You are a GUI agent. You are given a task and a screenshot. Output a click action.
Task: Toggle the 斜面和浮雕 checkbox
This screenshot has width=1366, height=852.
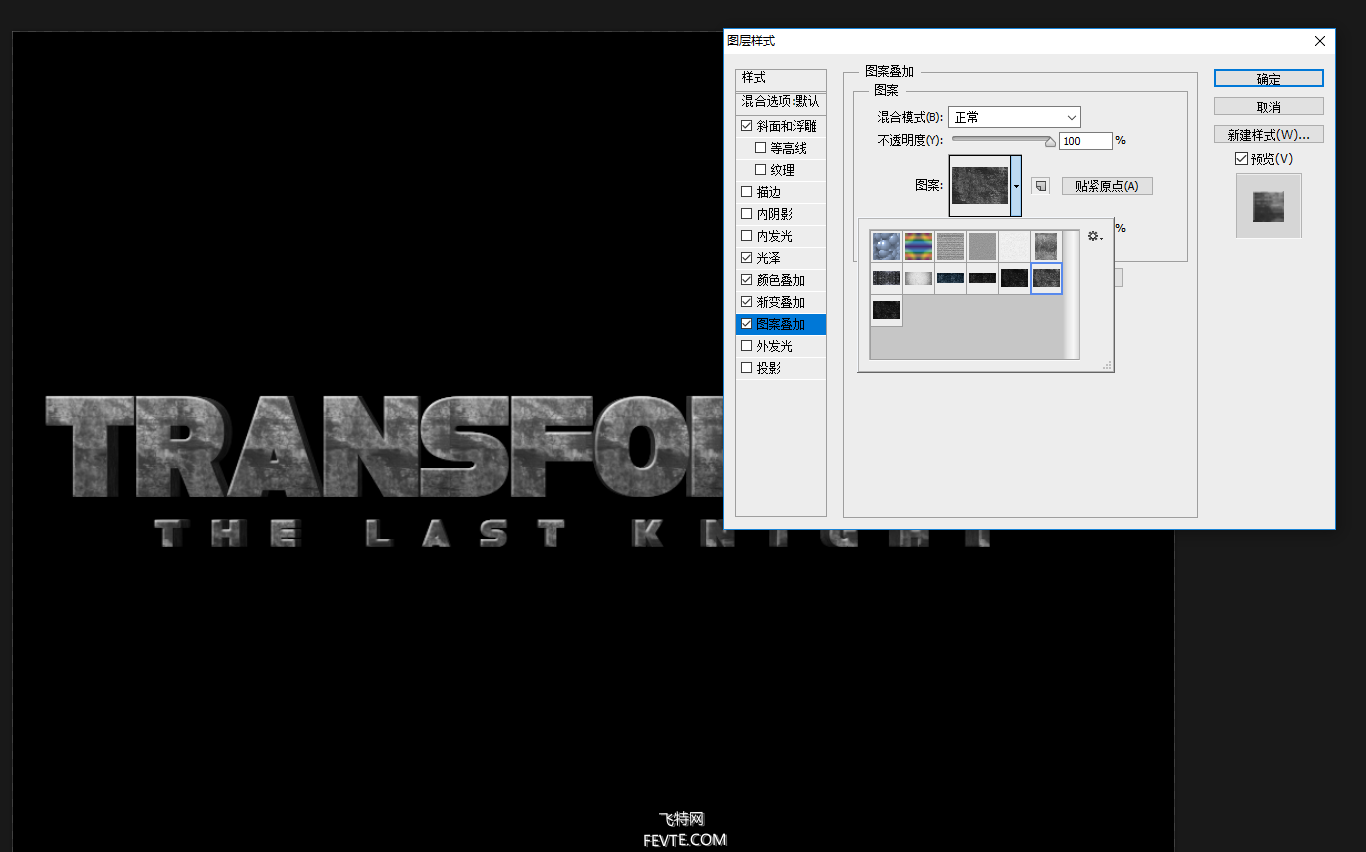[x=747, y=126]
